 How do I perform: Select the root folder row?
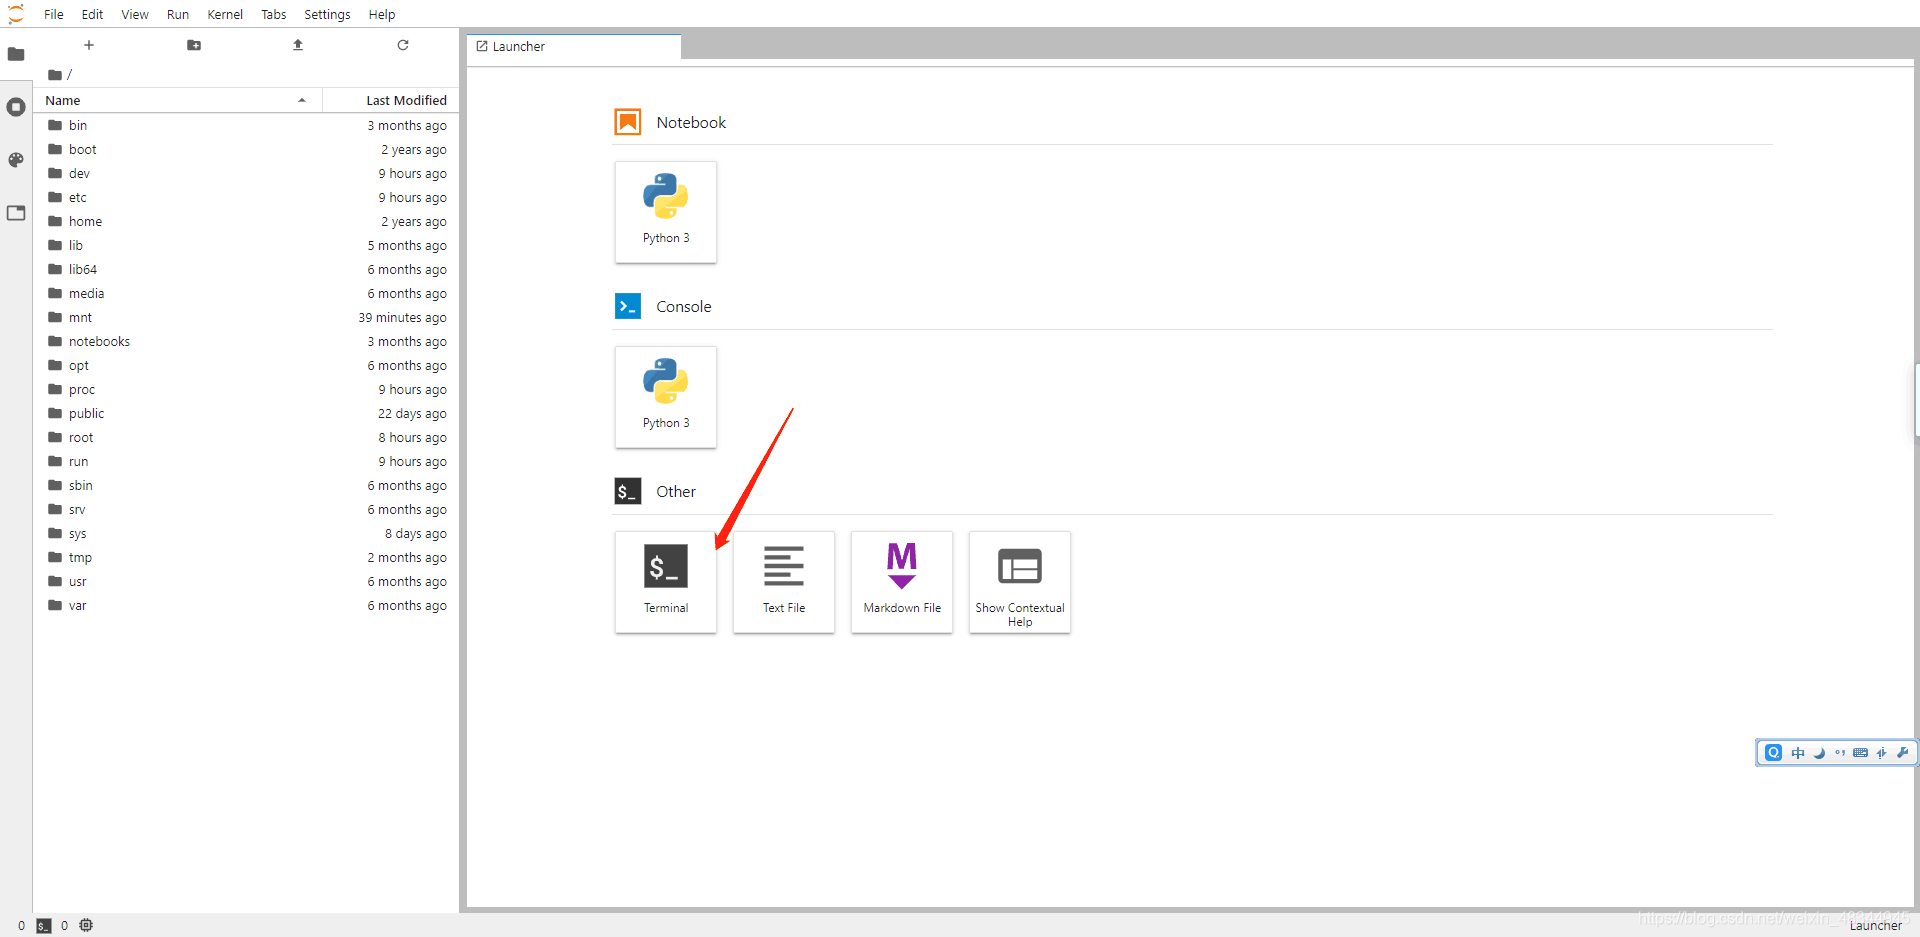[x=246, y=437]
